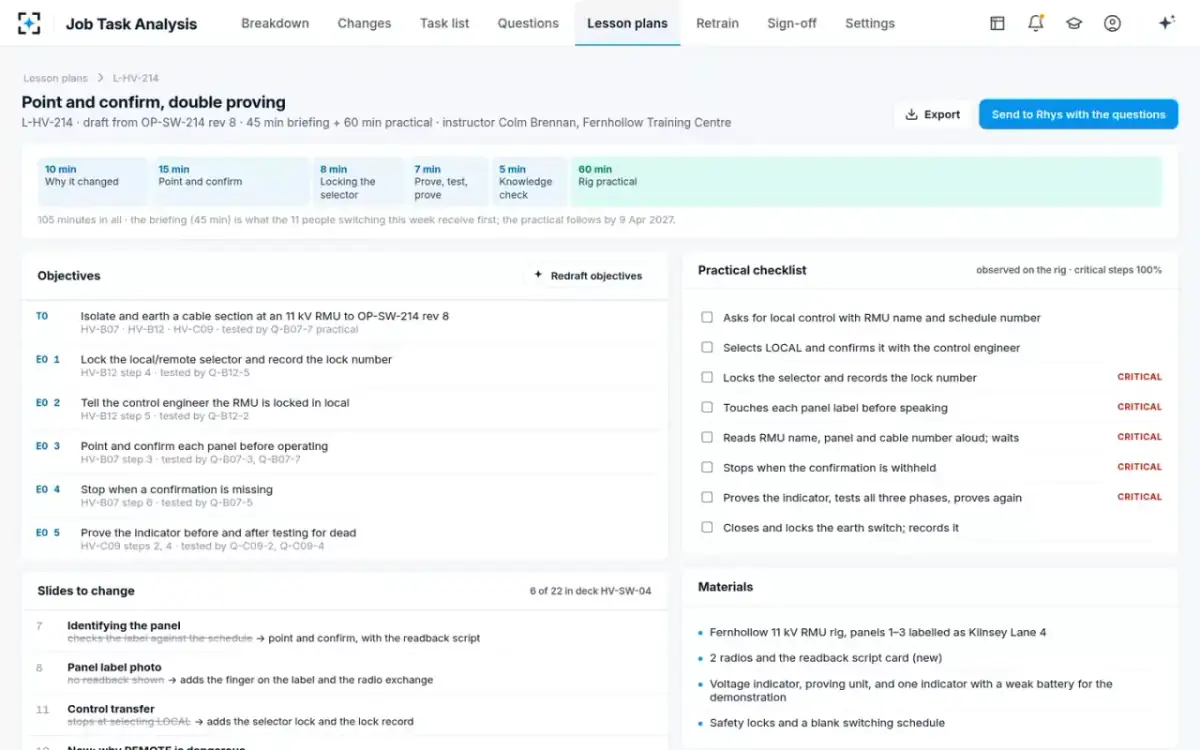The image size is (1200, 750).
Task: Click the Job Task Analysis logo icon
Action: (30, 23)
